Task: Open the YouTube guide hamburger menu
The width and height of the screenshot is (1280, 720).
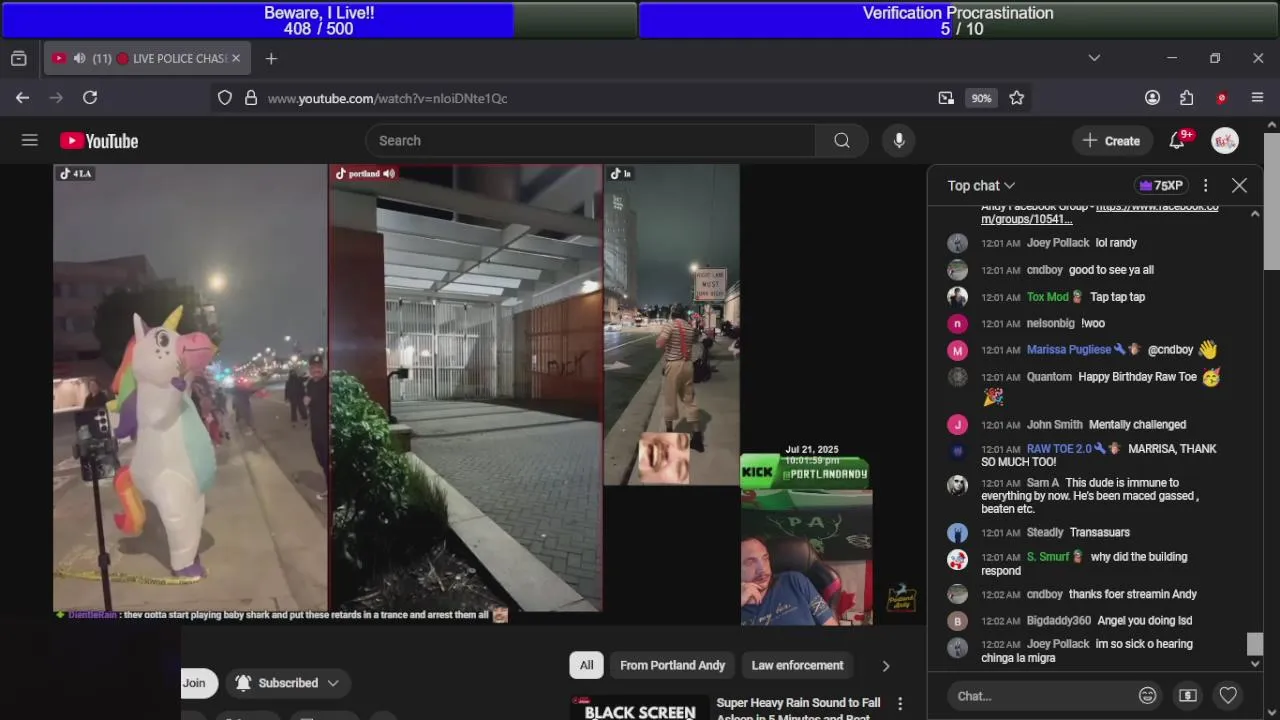Action: point(29,141)
